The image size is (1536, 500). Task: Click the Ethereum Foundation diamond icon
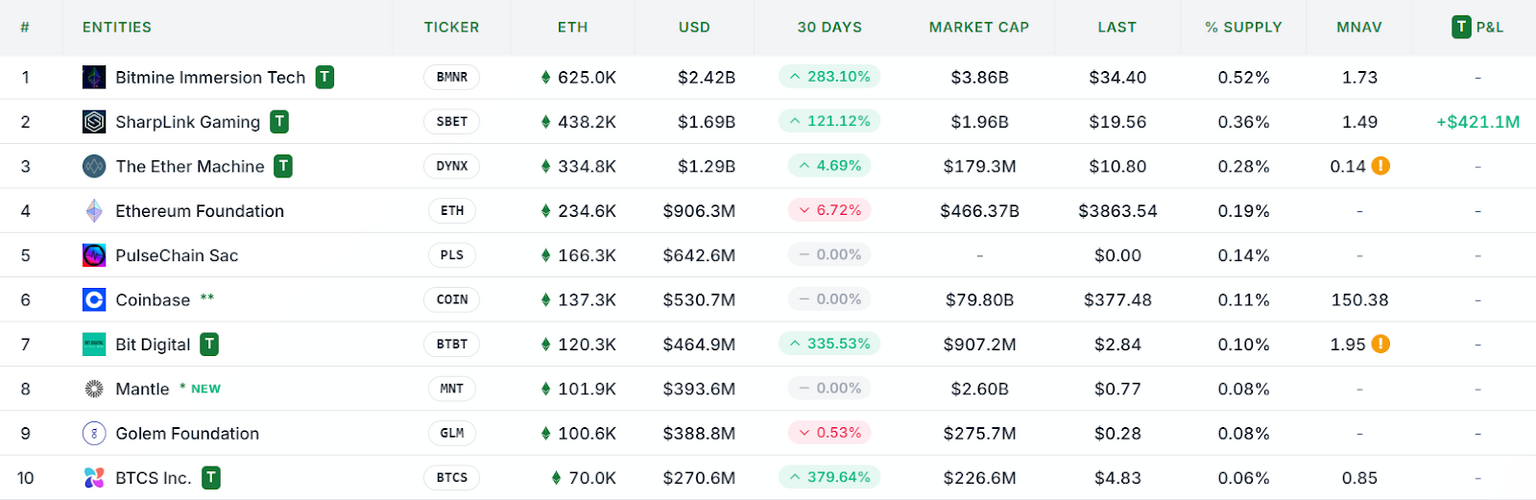point(94,211)
